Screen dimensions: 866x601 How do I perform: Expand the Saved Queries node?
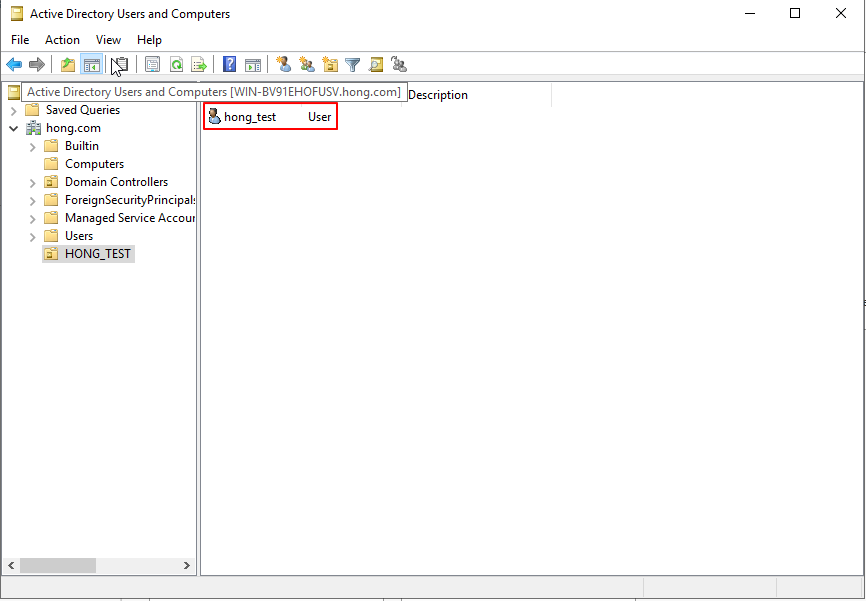14,110
